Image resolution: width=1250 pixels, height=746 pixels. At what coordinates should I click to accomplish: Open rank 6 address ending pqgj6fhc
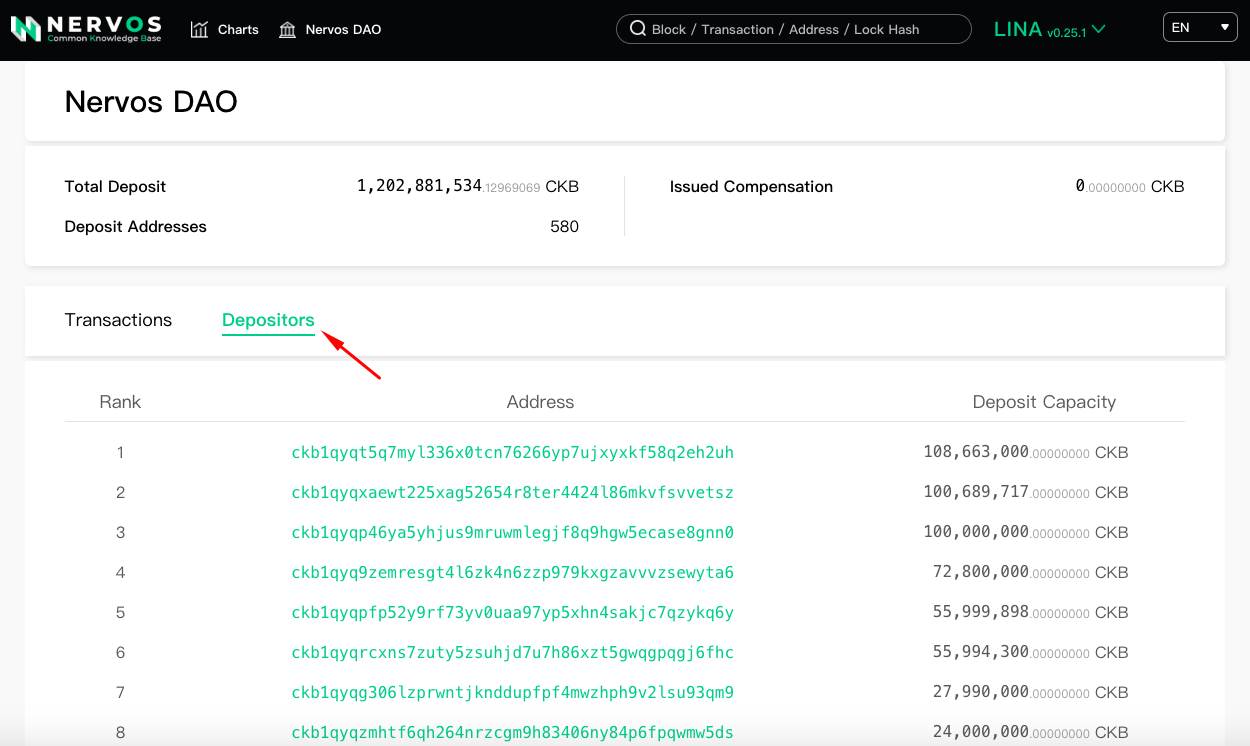(x=512, y=652)
